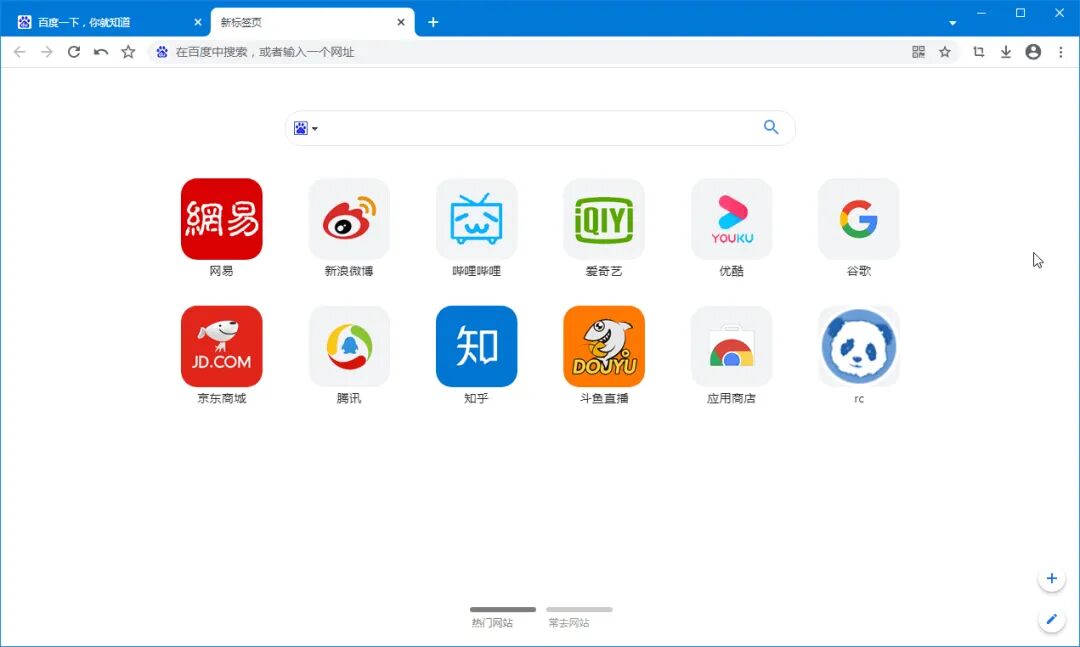The height and width of the screenshot is (647, 1080).
Task: Open the three-dot browser menu
Action: point(1061,52)
